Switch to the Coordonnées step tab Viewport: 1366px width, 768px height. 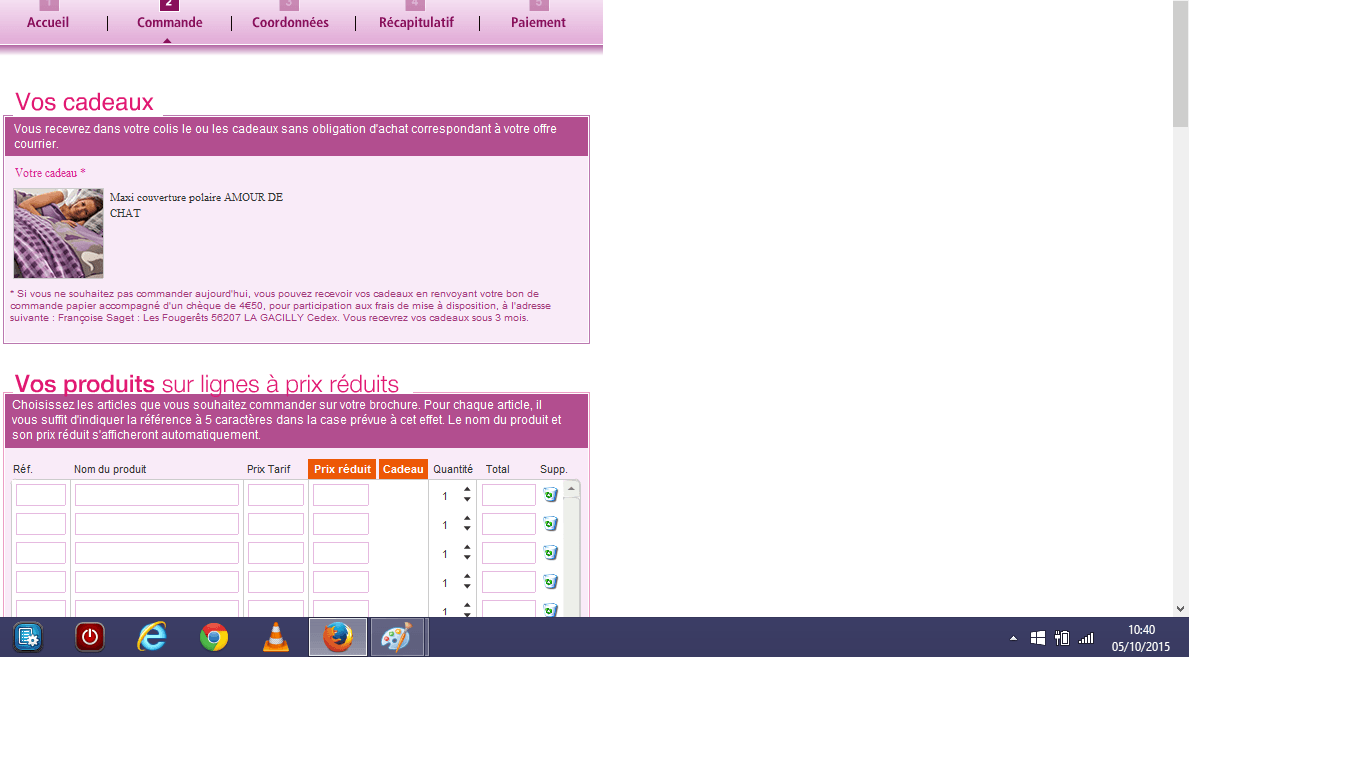click(x=290, y=22)
